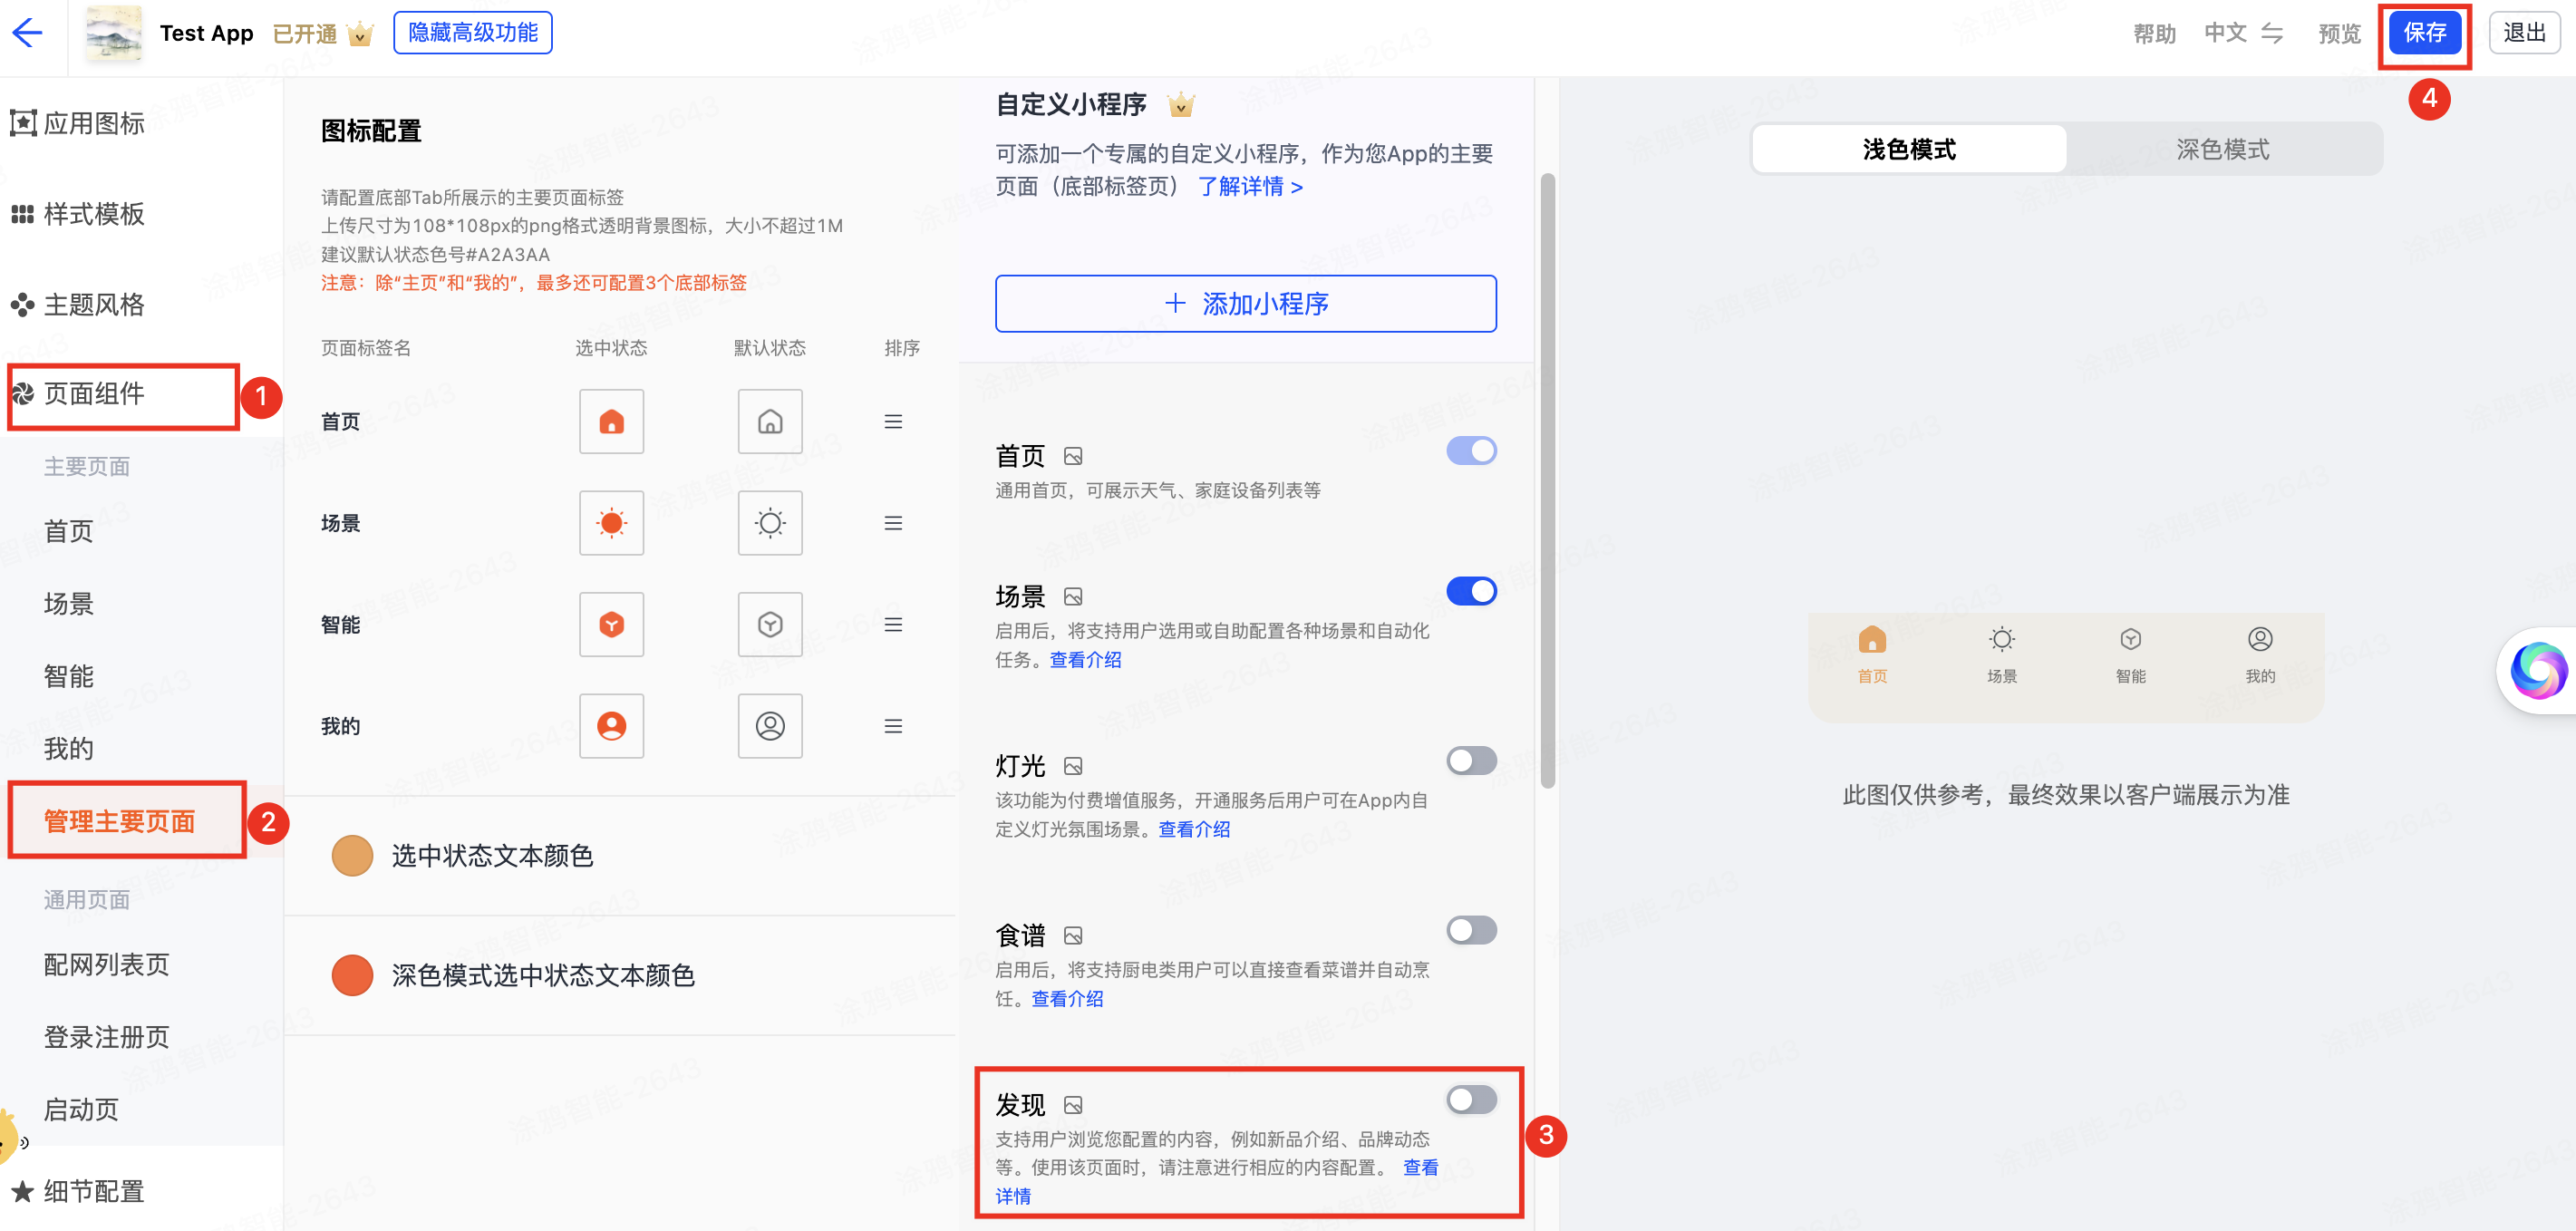Click 隐藏高级功能 button
The image size is (2576, 1231).
pyautogui.click(x=473, y=33)
